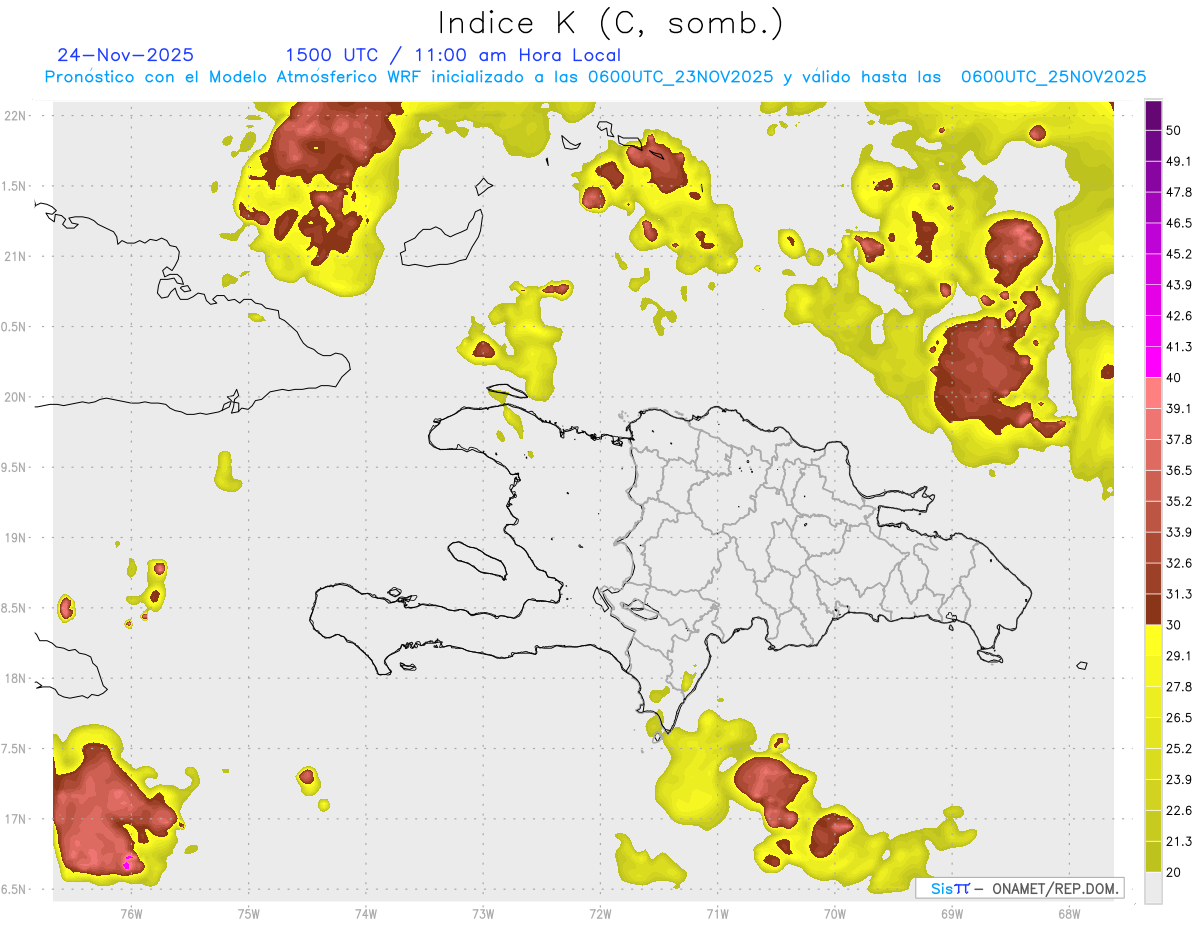Click the colorbar value '23.9'
Viewport: 1200px width, 927px height.
[x=1179, y=780]
